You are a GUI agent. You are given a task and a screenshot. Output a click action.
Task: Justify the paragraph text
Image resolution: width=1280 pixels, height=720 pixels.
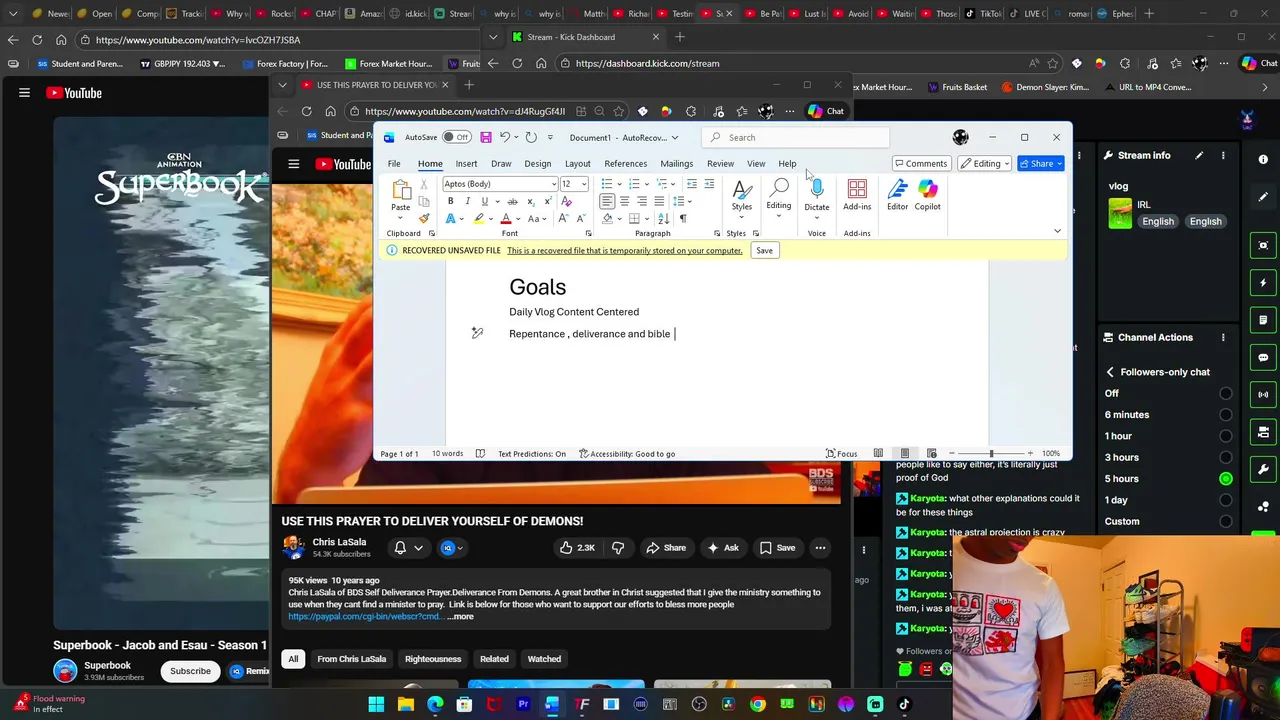click(659, 201)
